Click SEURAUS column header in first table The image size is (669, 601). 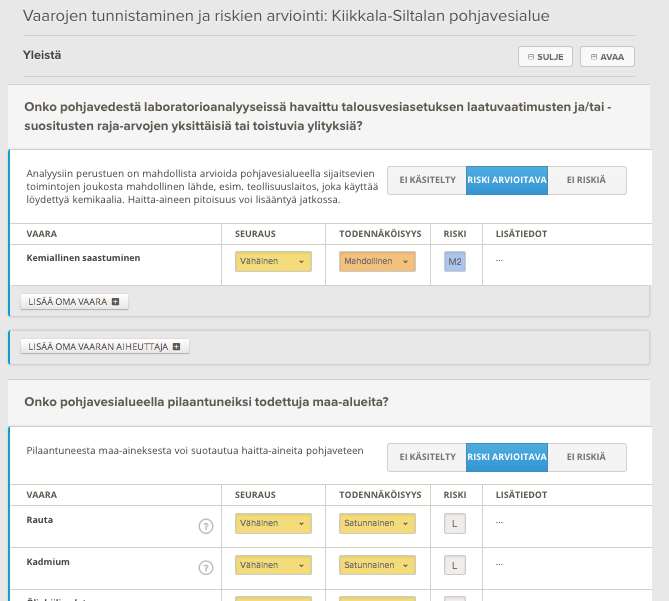[x=255, y=234]
